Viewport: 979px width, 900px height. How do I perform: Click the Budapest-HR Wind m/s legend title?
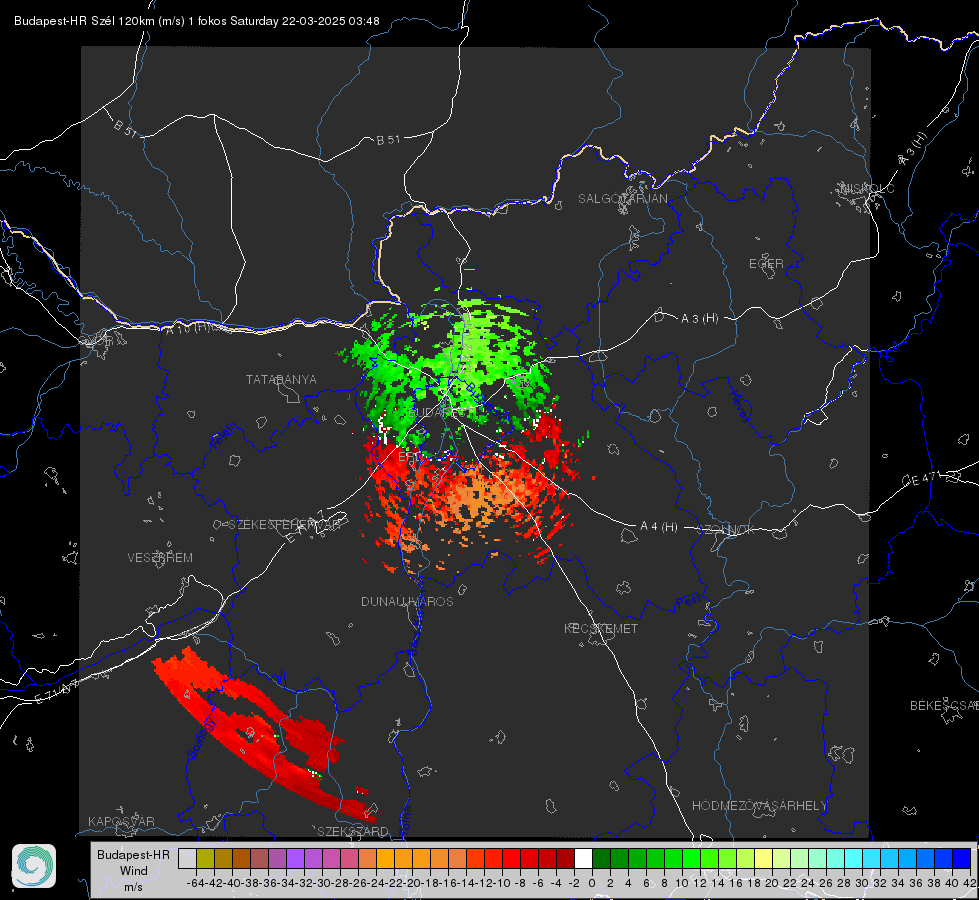click(x=133, y=871)
